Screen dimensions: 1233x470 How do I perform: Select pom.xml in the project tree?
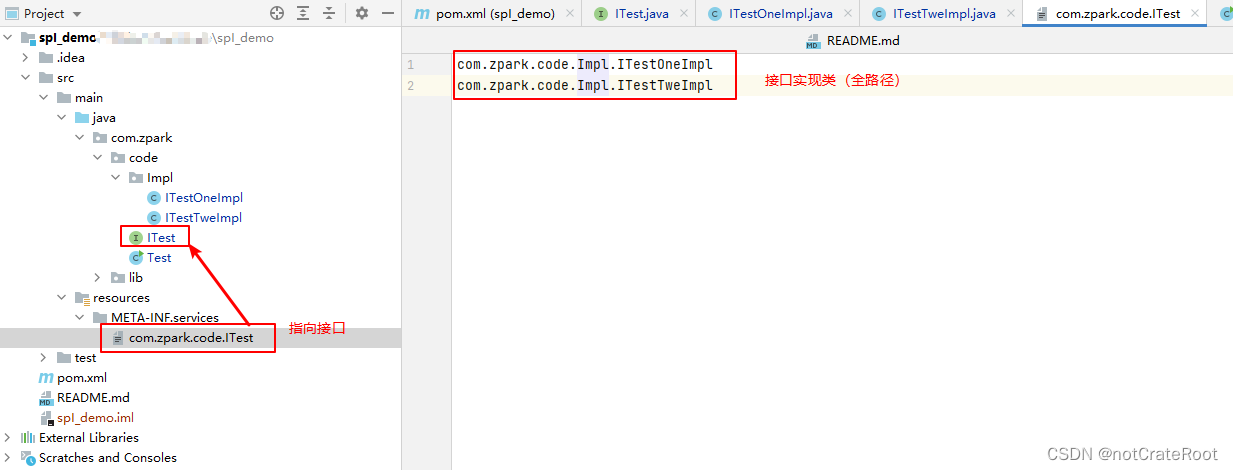click(82, 377)
